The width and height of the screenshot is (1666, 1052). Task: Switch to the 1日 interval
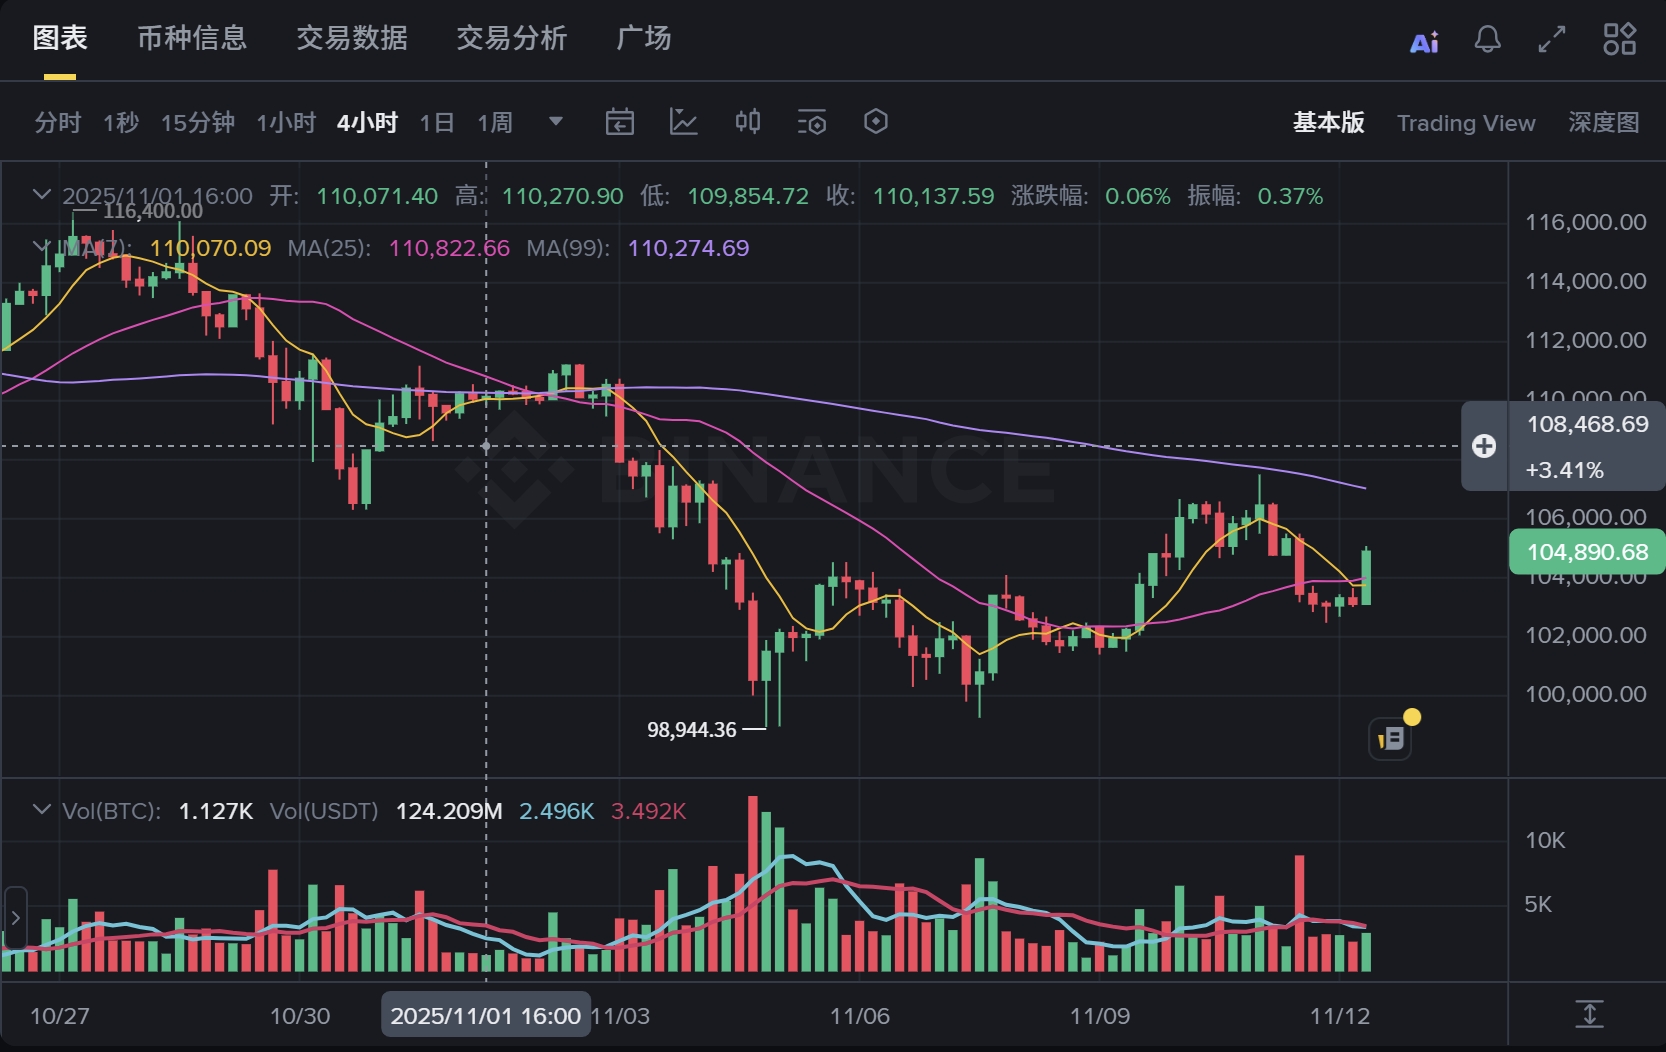pyautogui.click(x=437, y=123)
